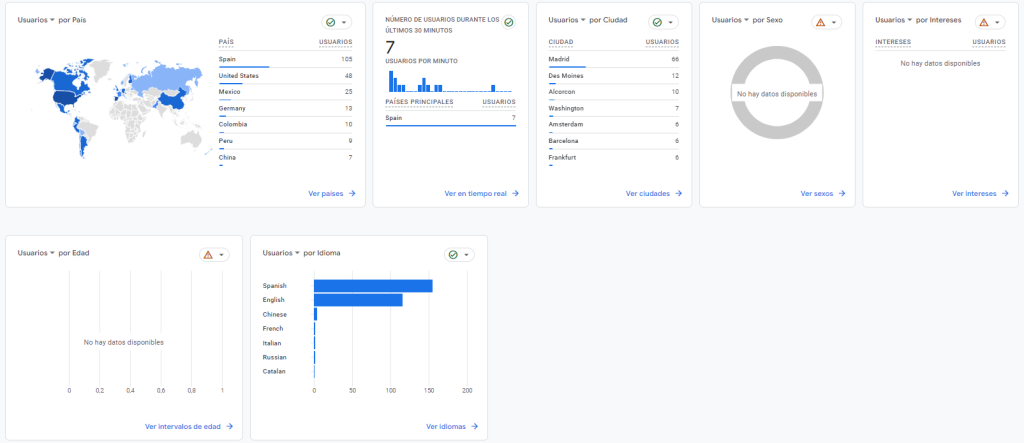
Task: Click warning triangle icon in Edad card
Action: 208,255
